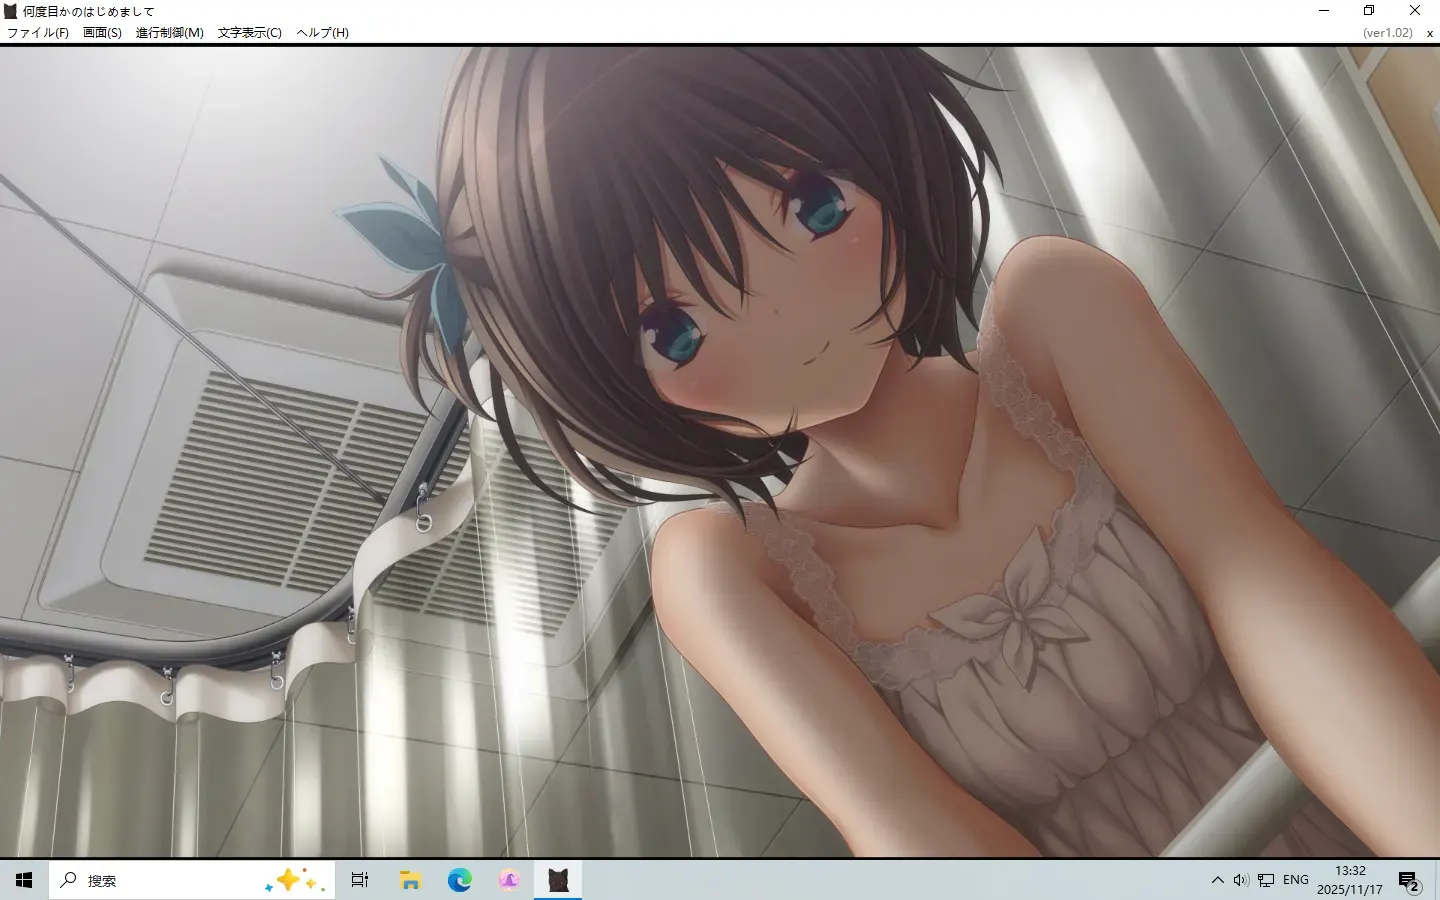1440x900 pixels.
Task: Click the speaker volume icon
Action: (x=1241, y=880)
